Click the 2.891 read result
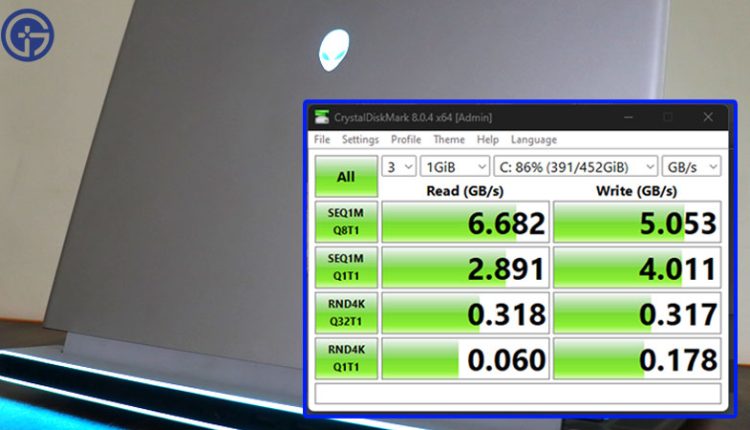750x430 pixels. point(465,267)
